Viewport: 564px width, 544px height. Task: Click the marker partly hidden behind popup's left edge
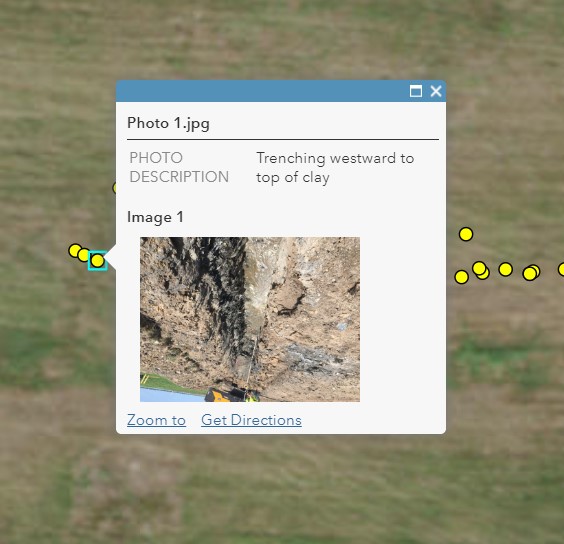tap(114, 188)
